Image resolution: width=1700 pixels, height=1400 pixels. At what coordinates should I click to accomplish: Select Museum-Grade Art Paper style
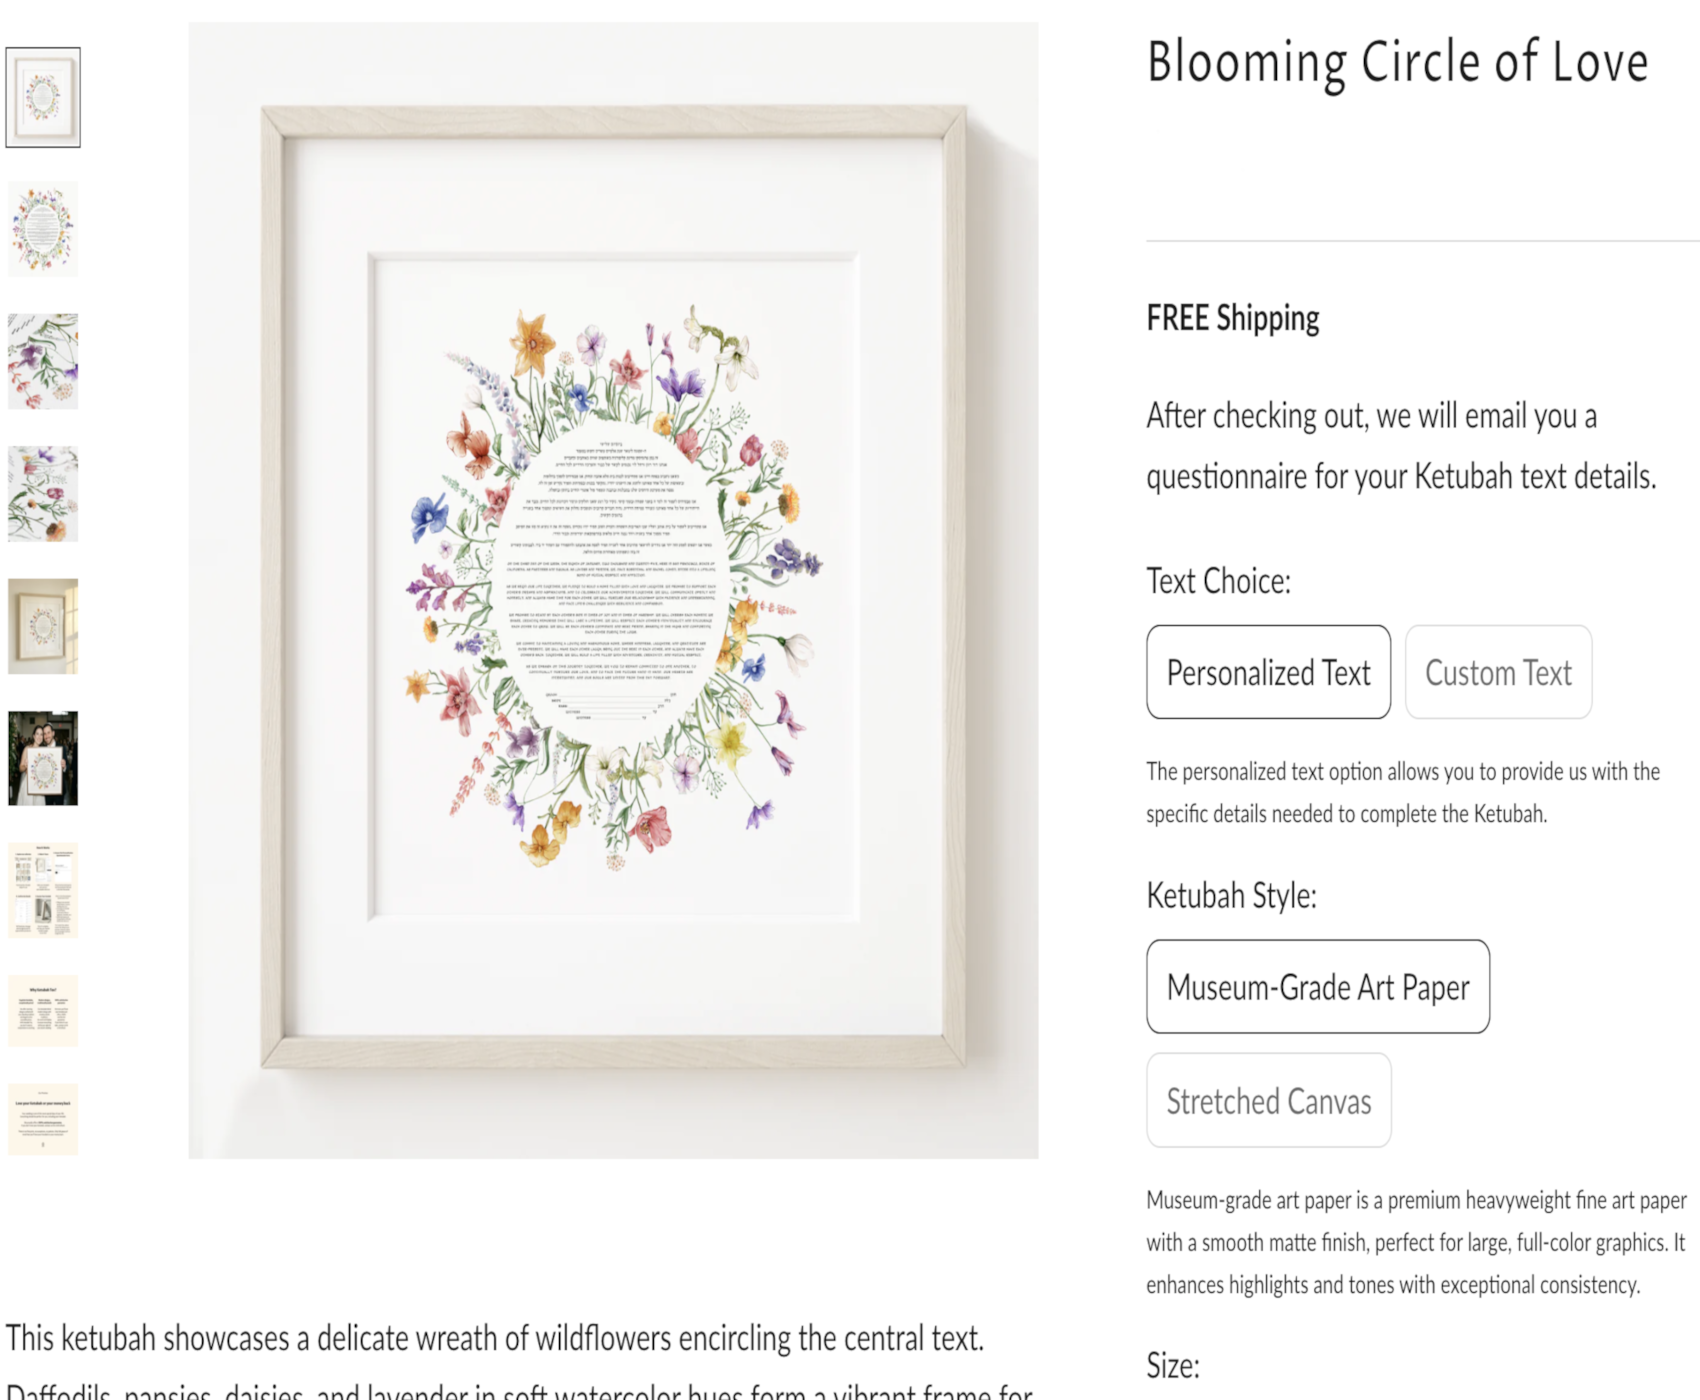click(1317, 987)
